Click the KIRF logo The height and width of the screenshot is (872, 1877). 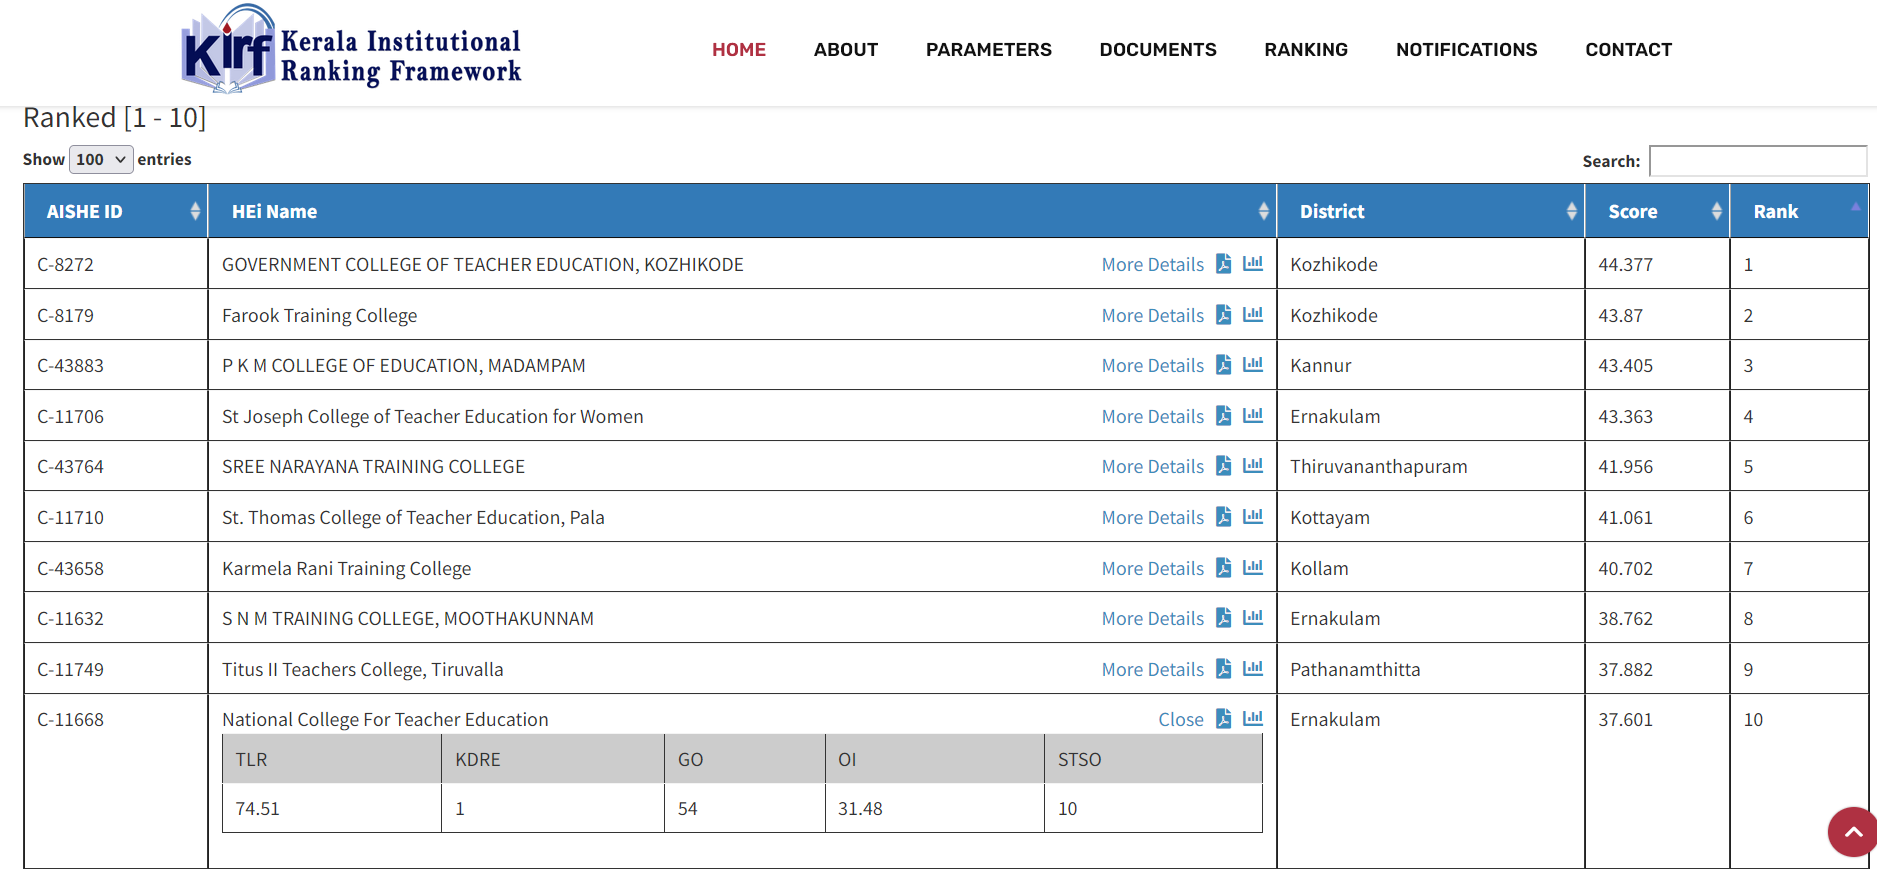(351, 50)
